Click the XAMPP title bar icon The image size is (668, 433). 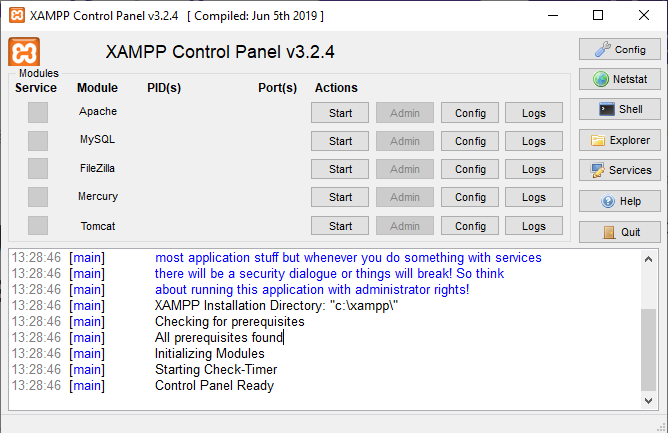14,15
